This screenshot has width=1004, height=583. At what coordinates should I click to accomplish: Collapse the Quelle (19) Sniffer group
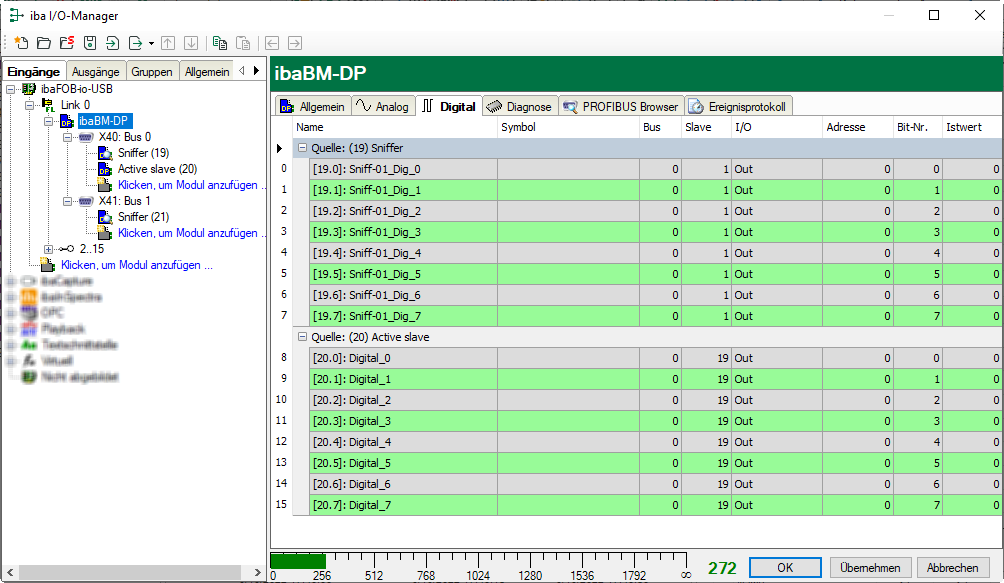click(302, 148)
